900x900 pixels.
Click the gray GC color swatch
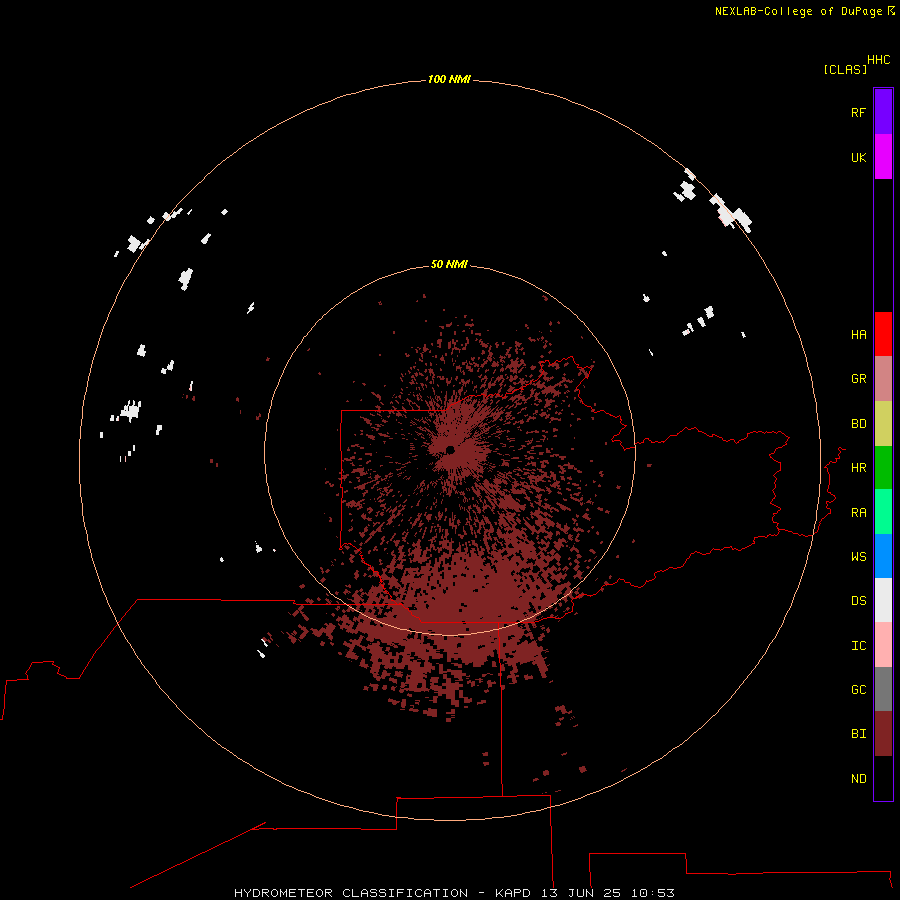(x=883, y=689)
